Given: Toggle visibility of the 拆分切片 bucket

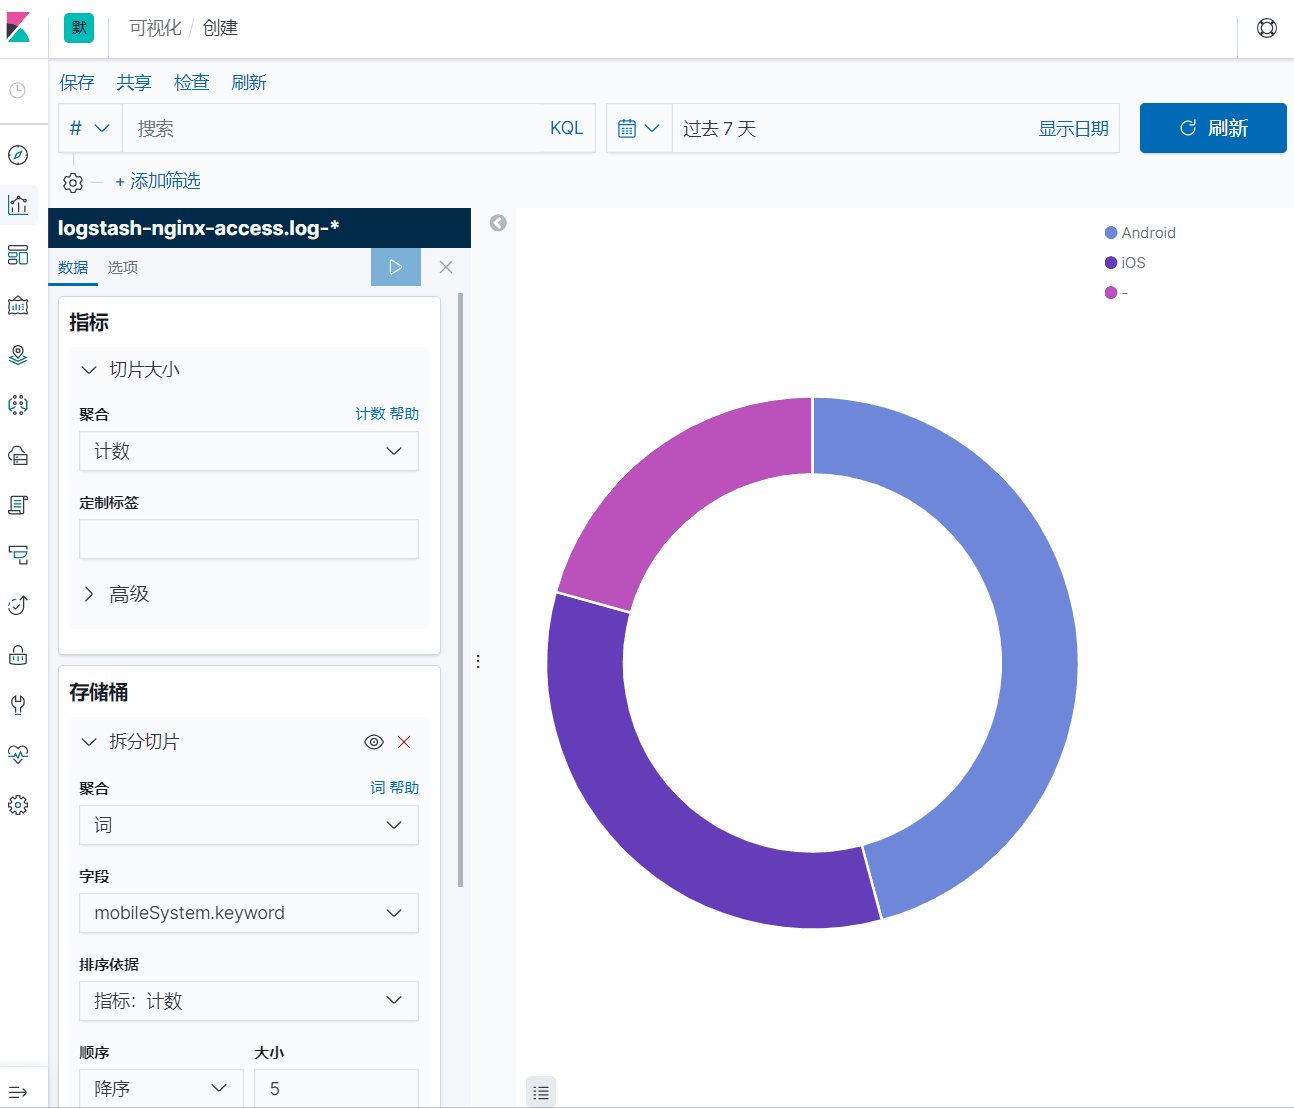Looking at the screenshot, I should click(x=373, y=742).
